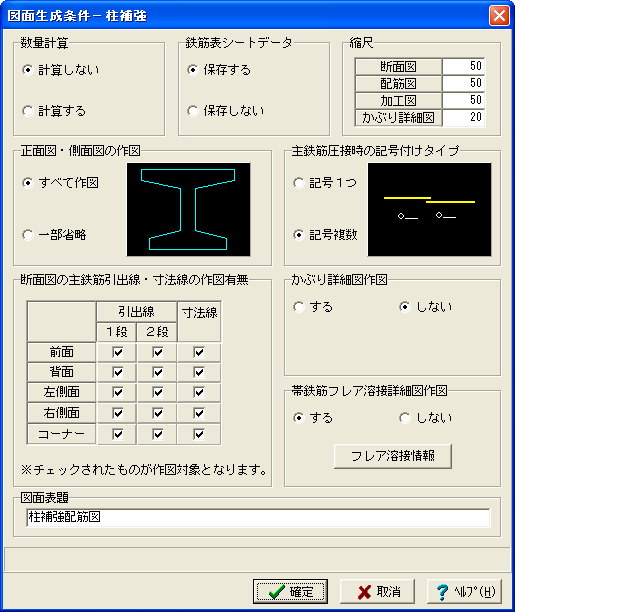The height and width of the screenshot is (612, 624).
Task: Click the 確定 confirm button
Action: [x=290, y=591]
